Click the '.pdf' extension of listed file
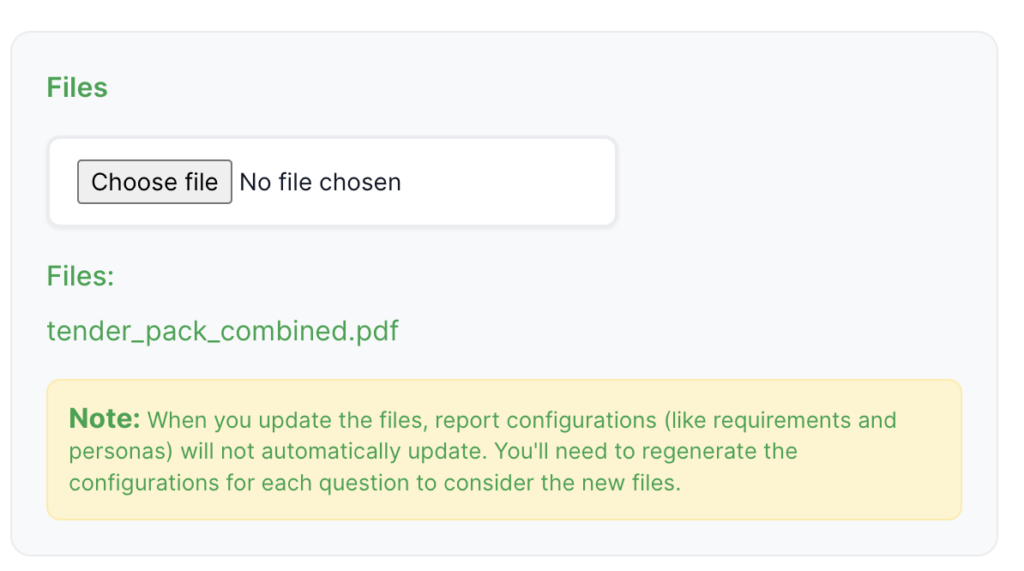The width and height of the screenshot is (1024, 571). (x=373, y=331)
